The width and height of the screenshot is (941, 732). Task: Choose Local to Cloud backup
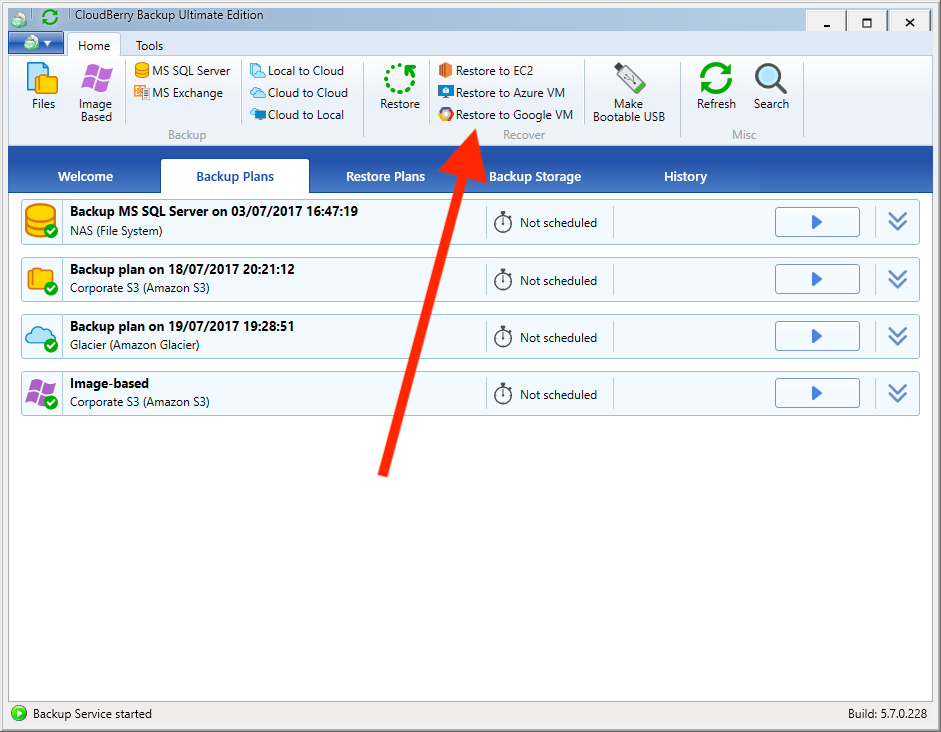[297, 71]
